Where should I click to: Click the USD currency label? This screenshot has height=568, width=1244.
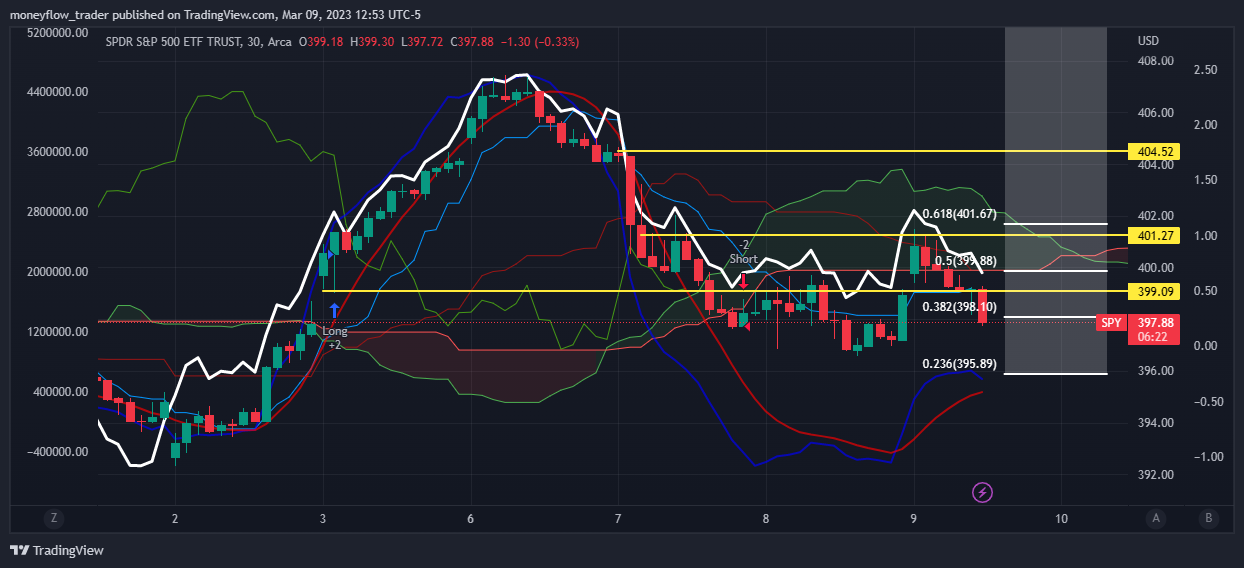tap(1148, 42)
